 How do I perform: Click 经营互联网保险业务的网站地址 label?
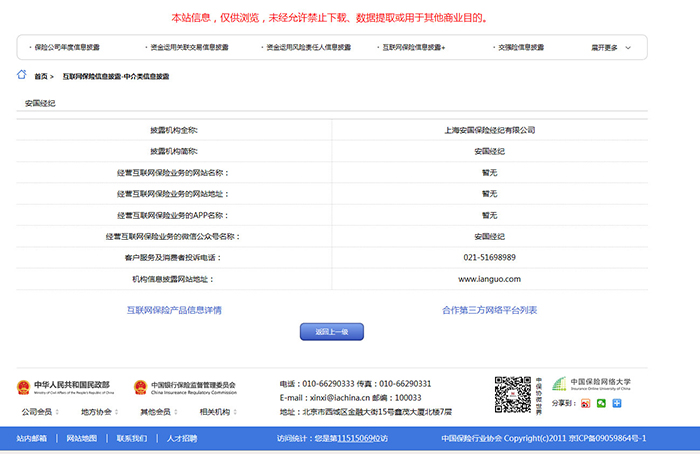click(173, 194)
